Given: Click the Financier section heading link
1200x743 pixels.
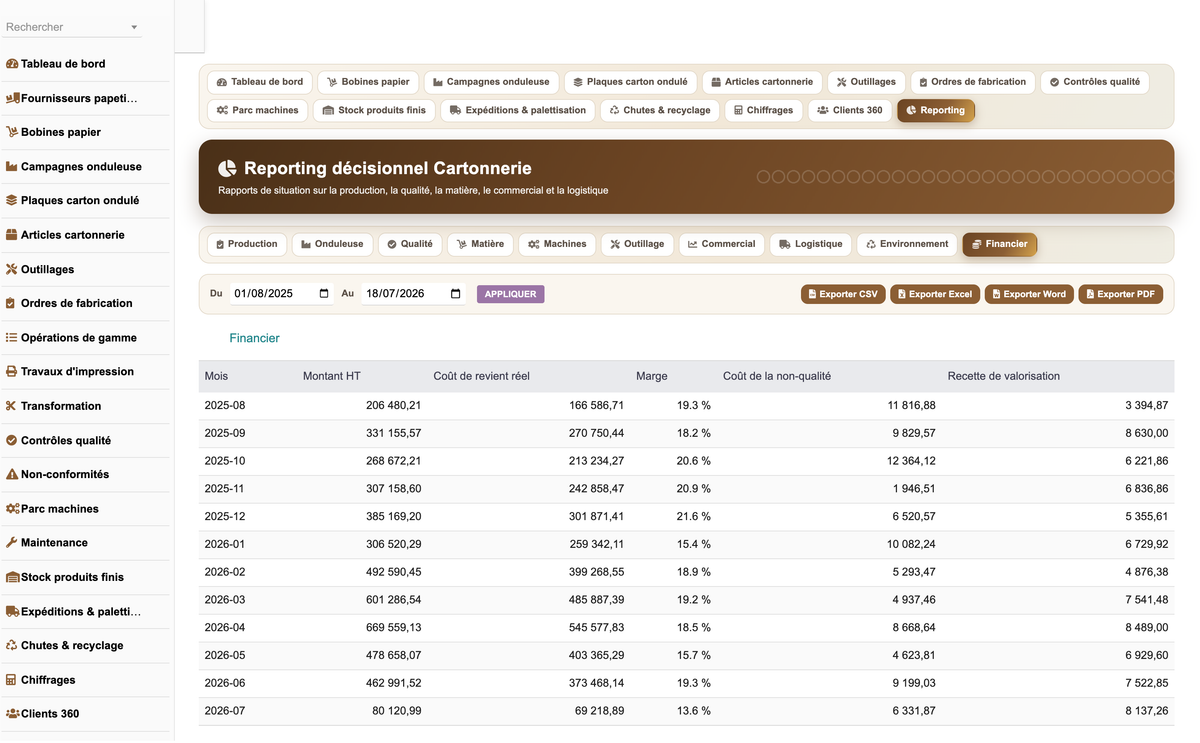Looking at the screenshot, I should [x=254, y=338].
